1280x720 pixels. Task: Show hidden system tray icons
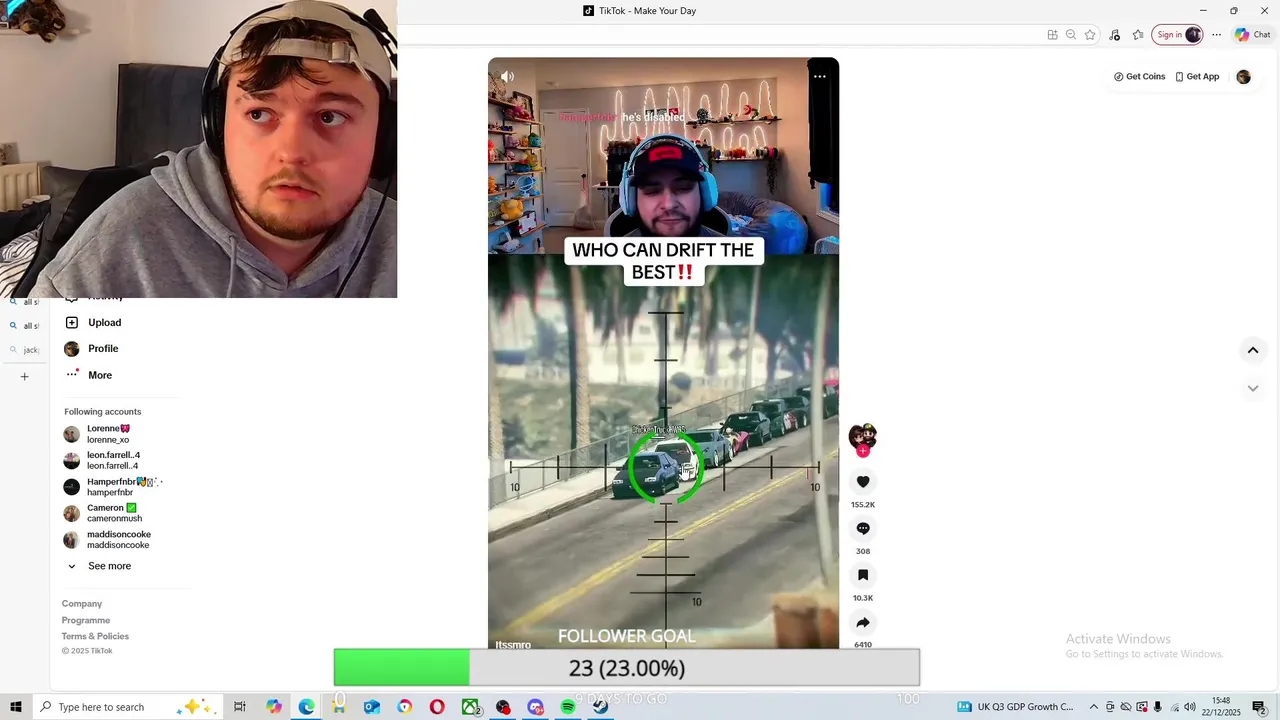pyautogui.click(x=1093, y=707)
